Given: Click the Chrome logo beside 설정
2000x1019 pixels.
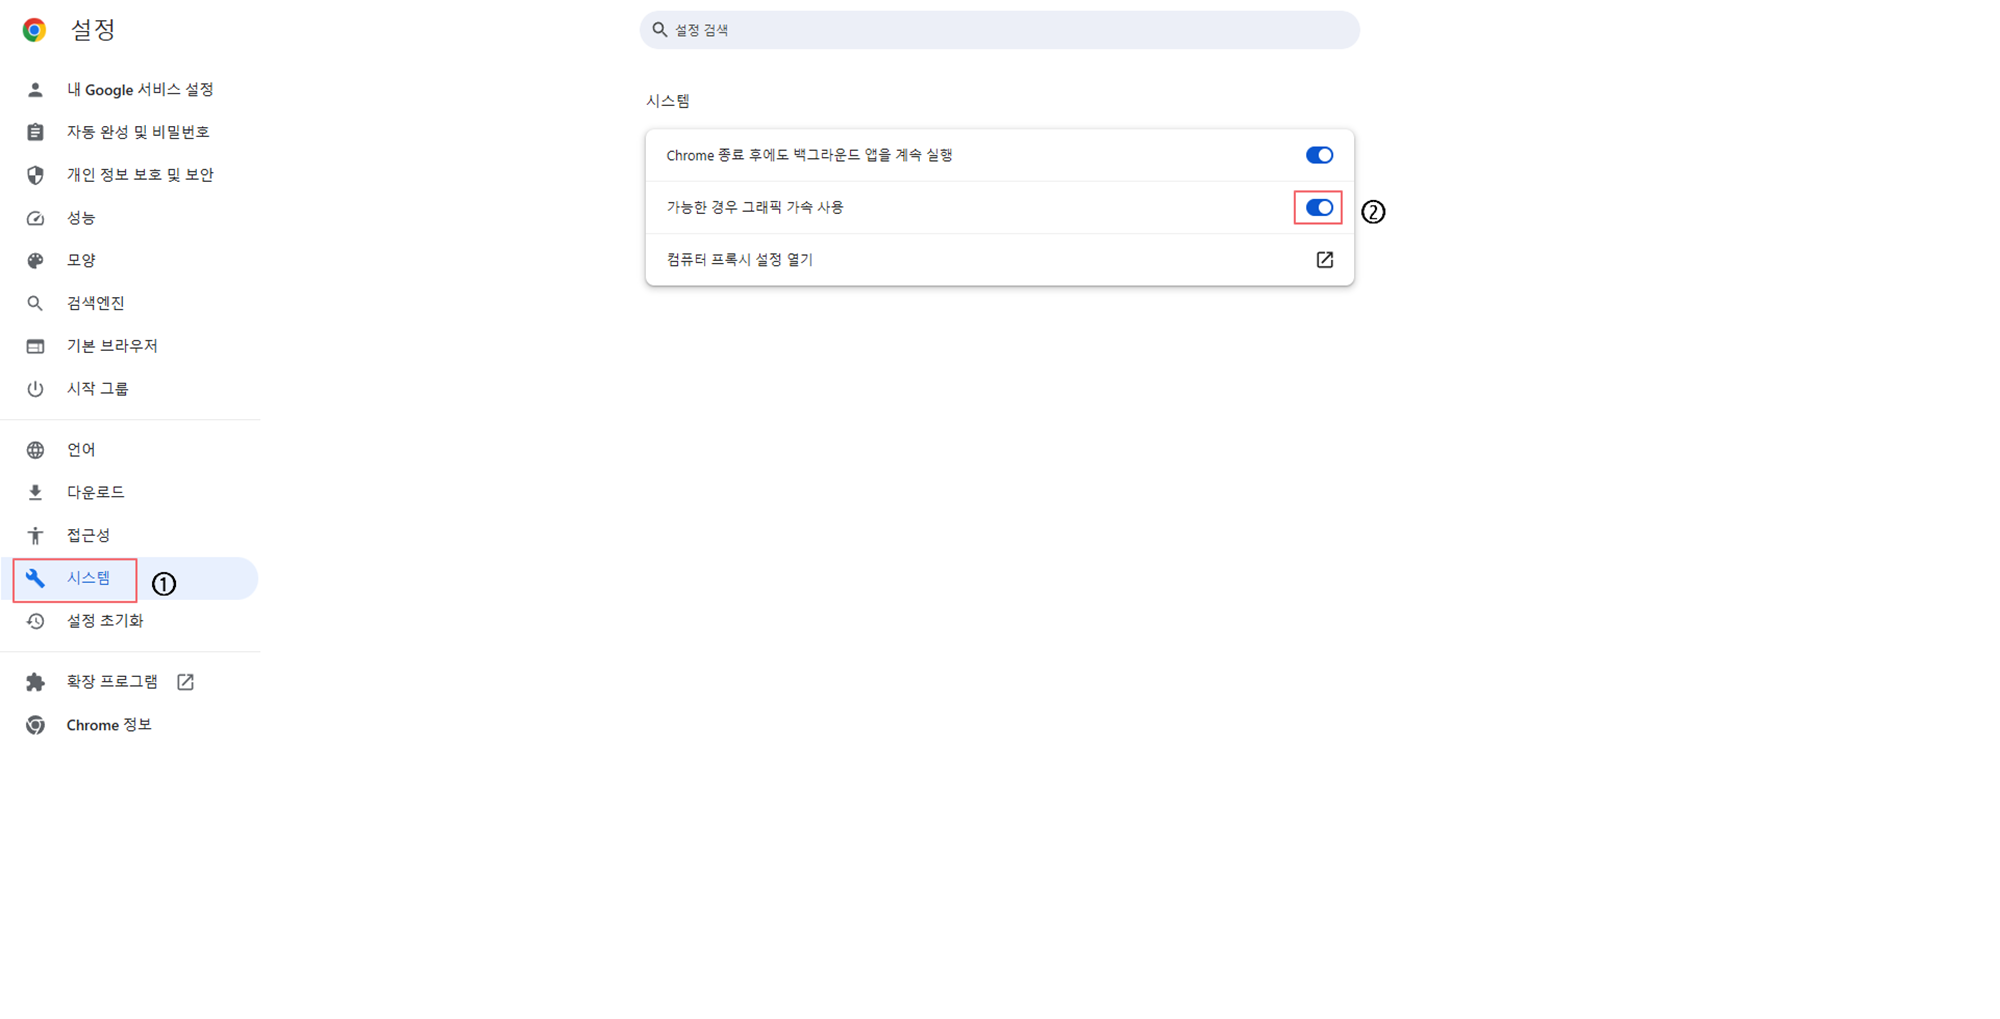Looking at the screenshot, I should tap(34, 30).
